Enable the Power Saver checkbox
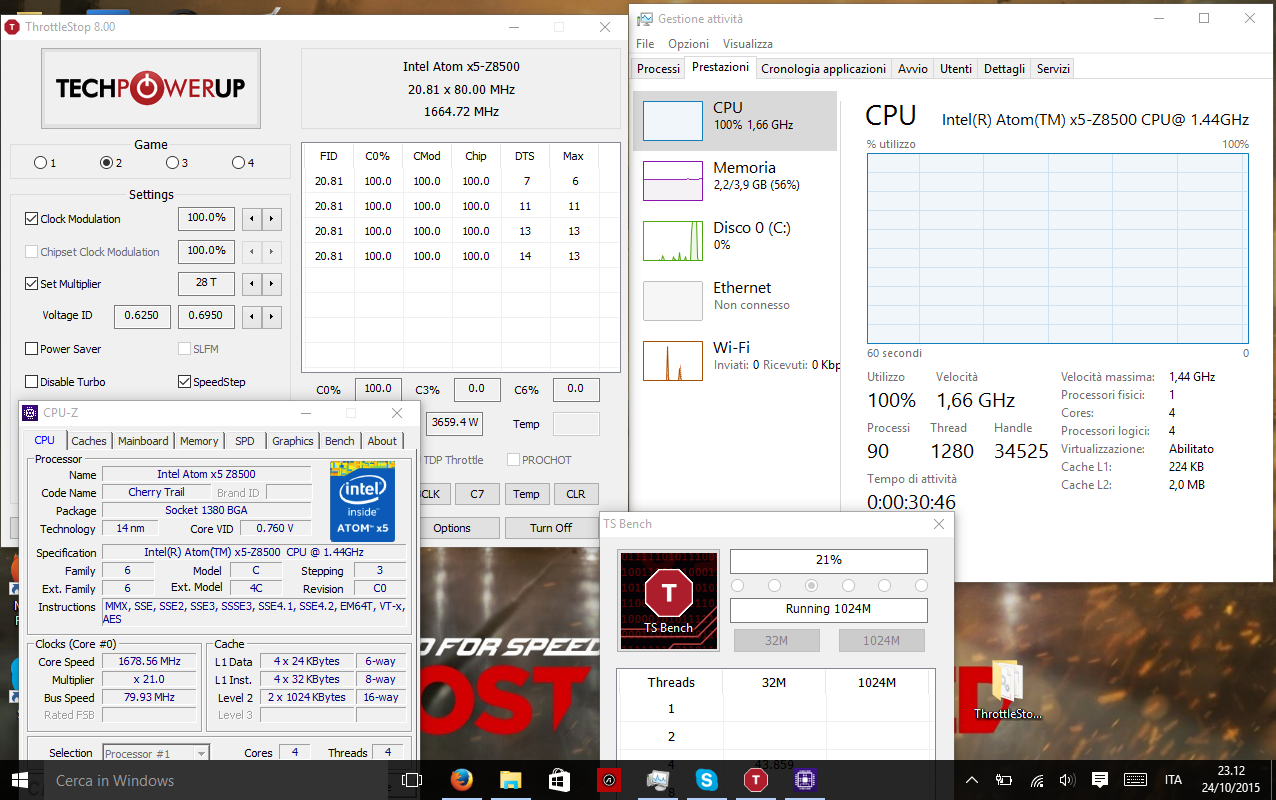The image size is (1276, 800). [x=31, y=349]
